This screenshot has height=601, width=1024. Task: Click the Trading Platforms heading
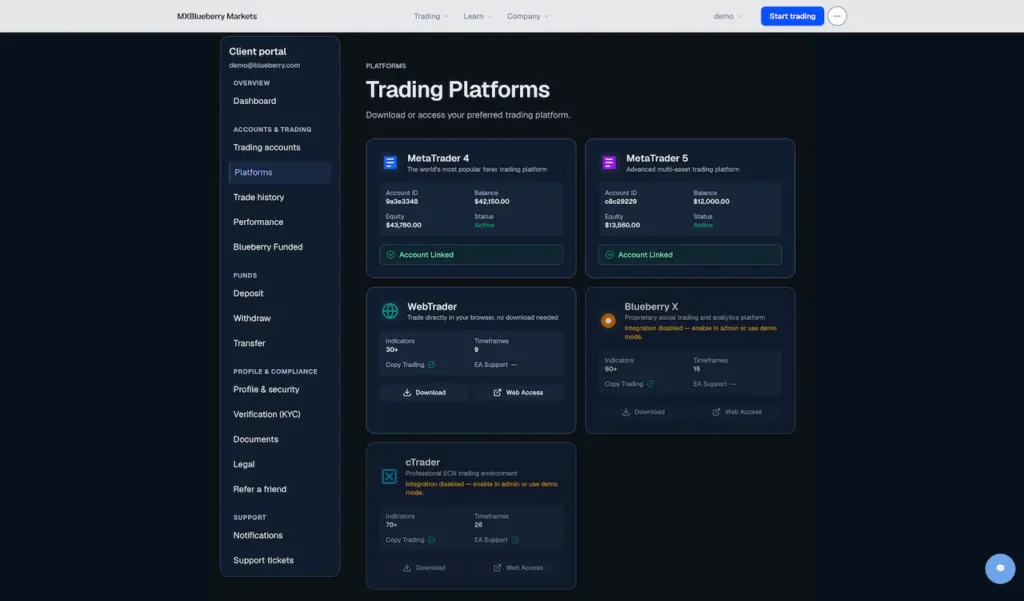458,89
